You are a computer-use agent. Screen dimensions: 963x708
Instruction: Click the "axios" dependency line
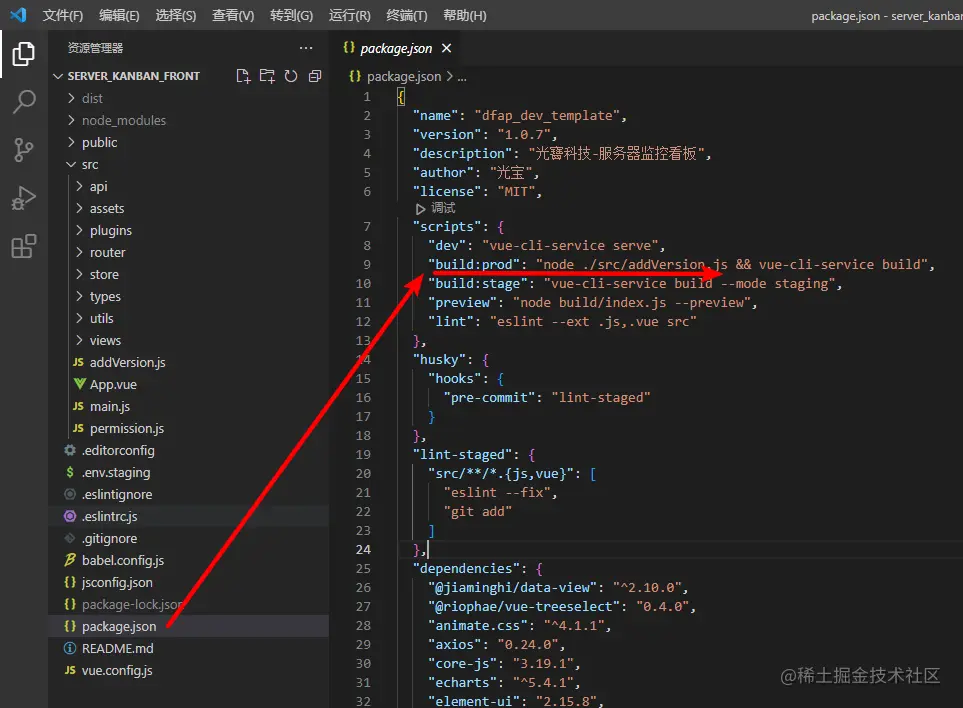click(x=496, y=644)
